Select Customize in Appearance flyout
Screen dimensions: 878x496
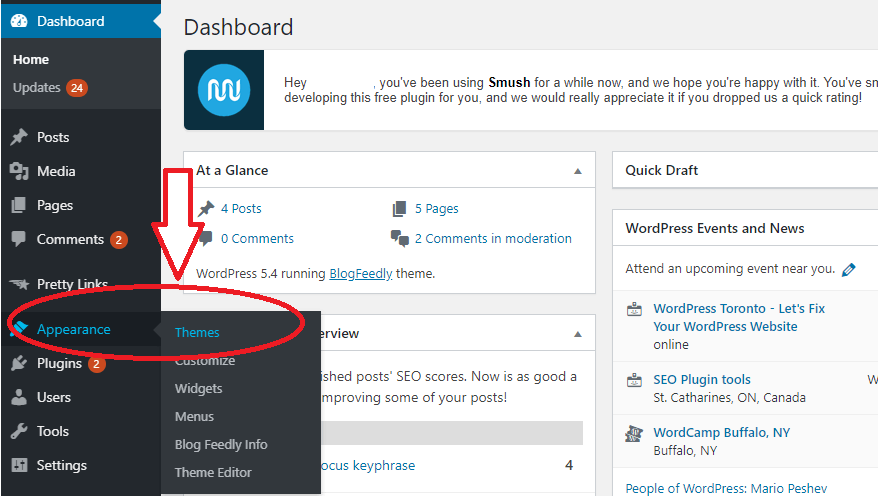pyautogui.click(x=205, y=361)
